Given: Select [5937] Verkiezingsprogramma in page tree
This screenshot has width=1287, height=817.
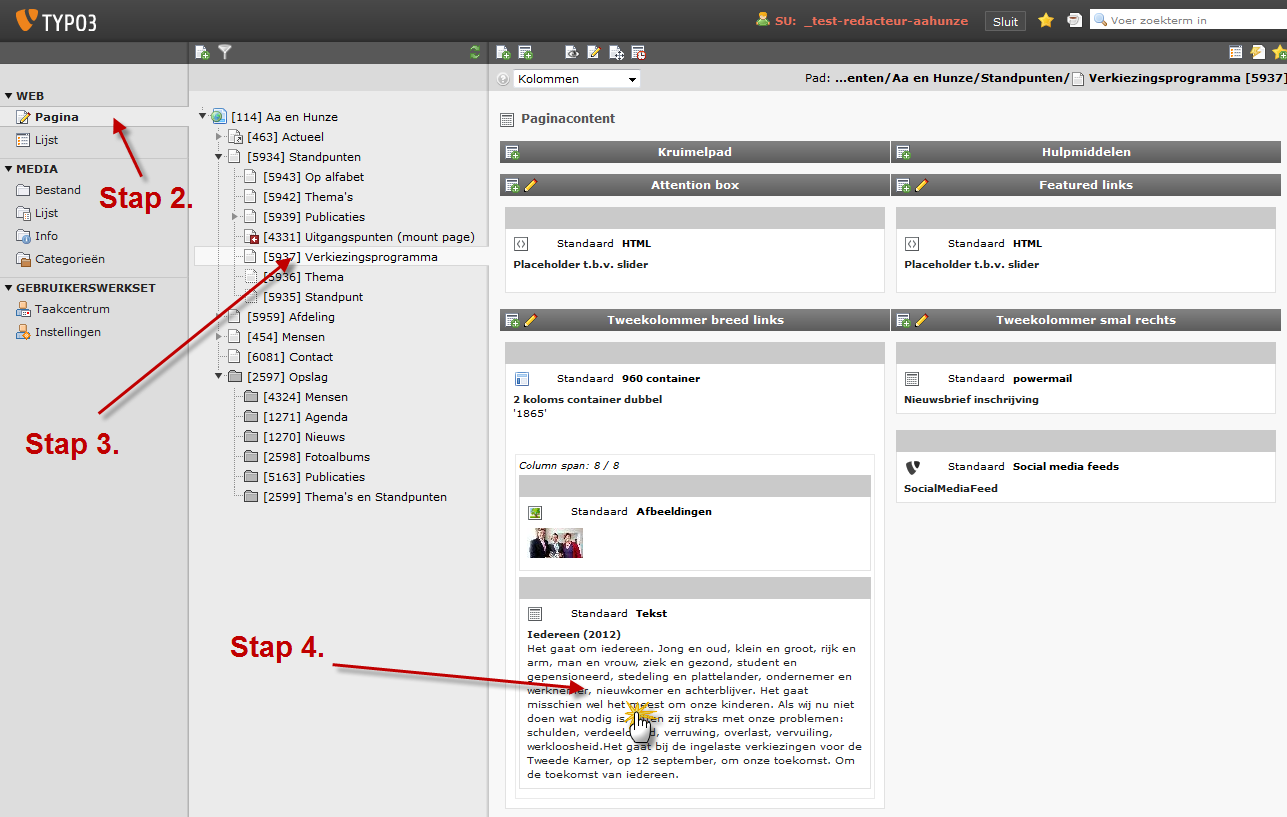Looking at the screenshot, I should [350, 257].
